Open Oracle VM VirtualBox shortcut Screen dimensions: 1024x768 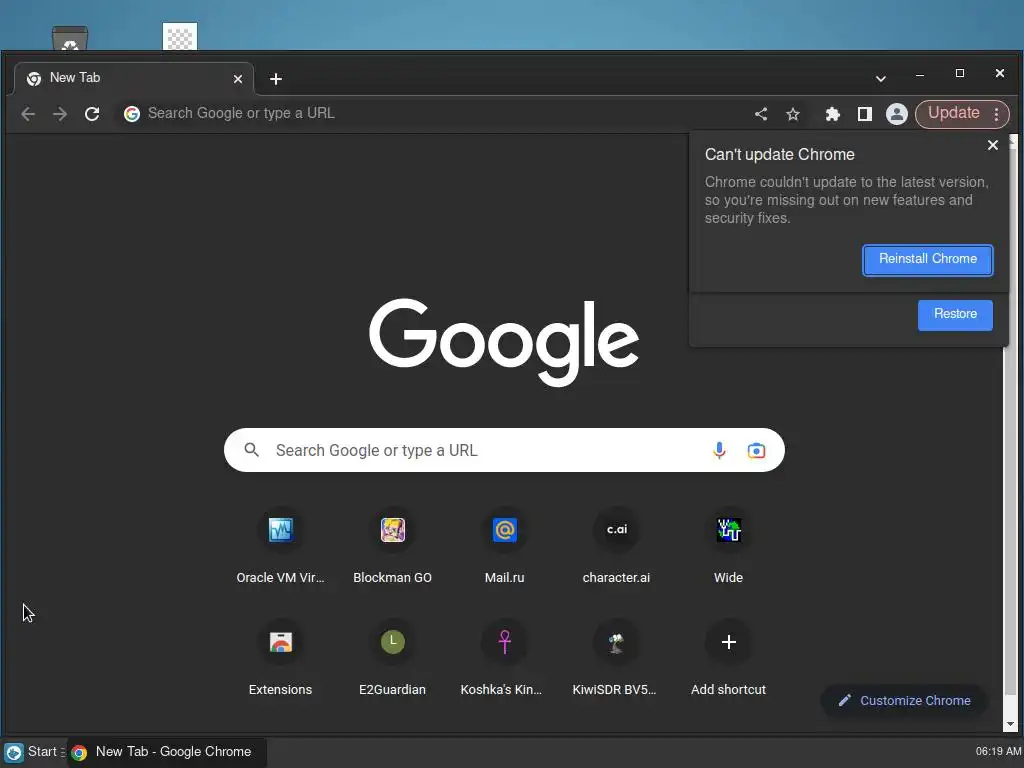tap(280, 547)
